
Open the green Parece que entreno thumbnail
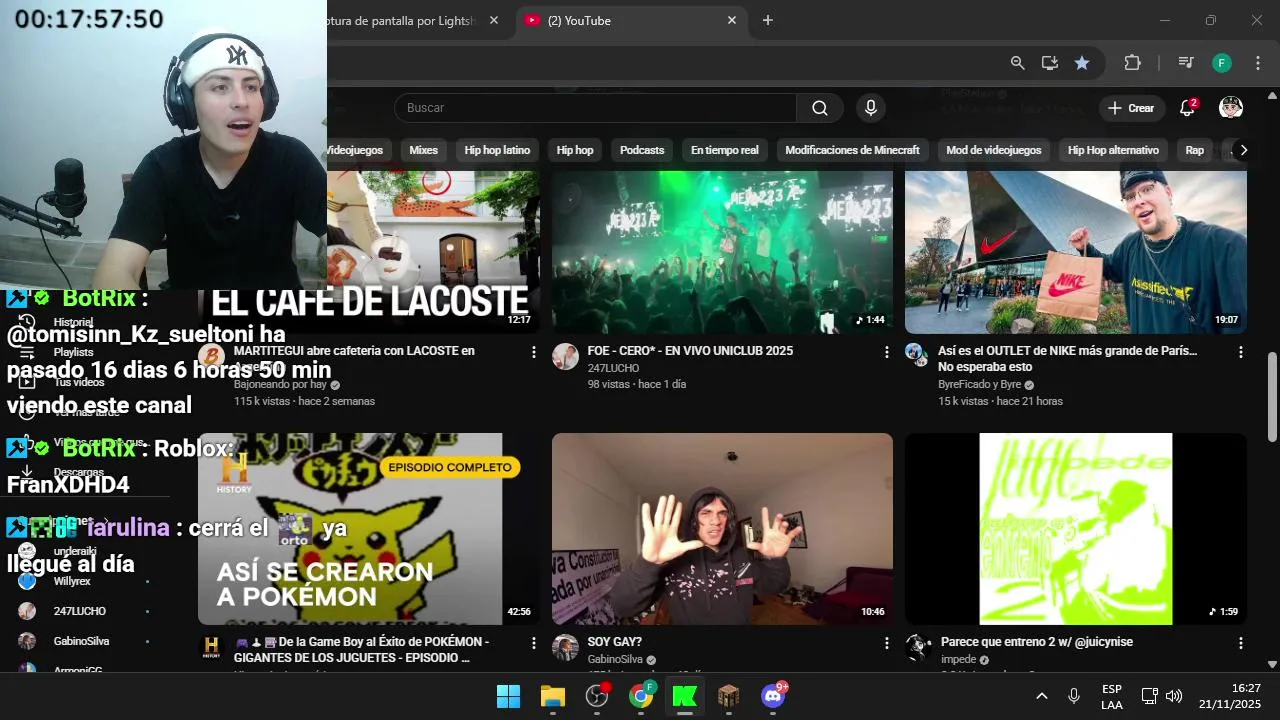point(1076,529)
